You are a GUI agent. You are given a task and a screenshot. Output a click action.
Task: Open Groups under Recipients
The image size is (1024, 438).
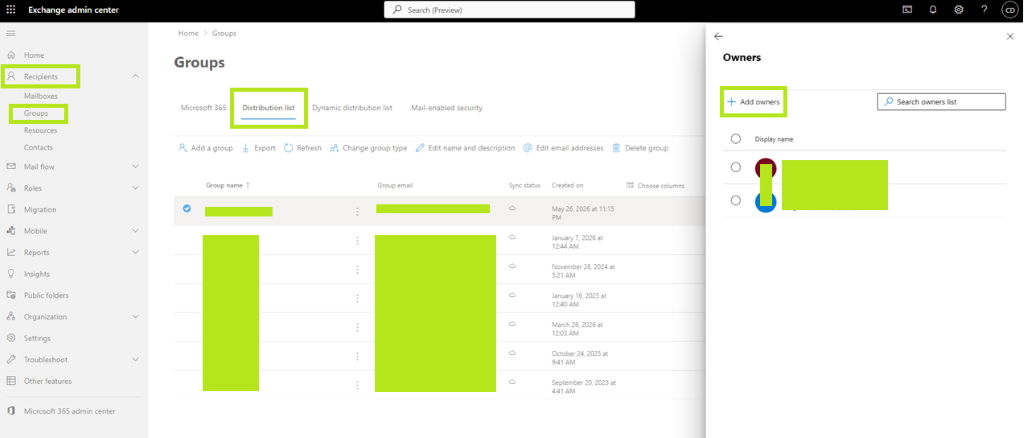[x=36, y=113]
